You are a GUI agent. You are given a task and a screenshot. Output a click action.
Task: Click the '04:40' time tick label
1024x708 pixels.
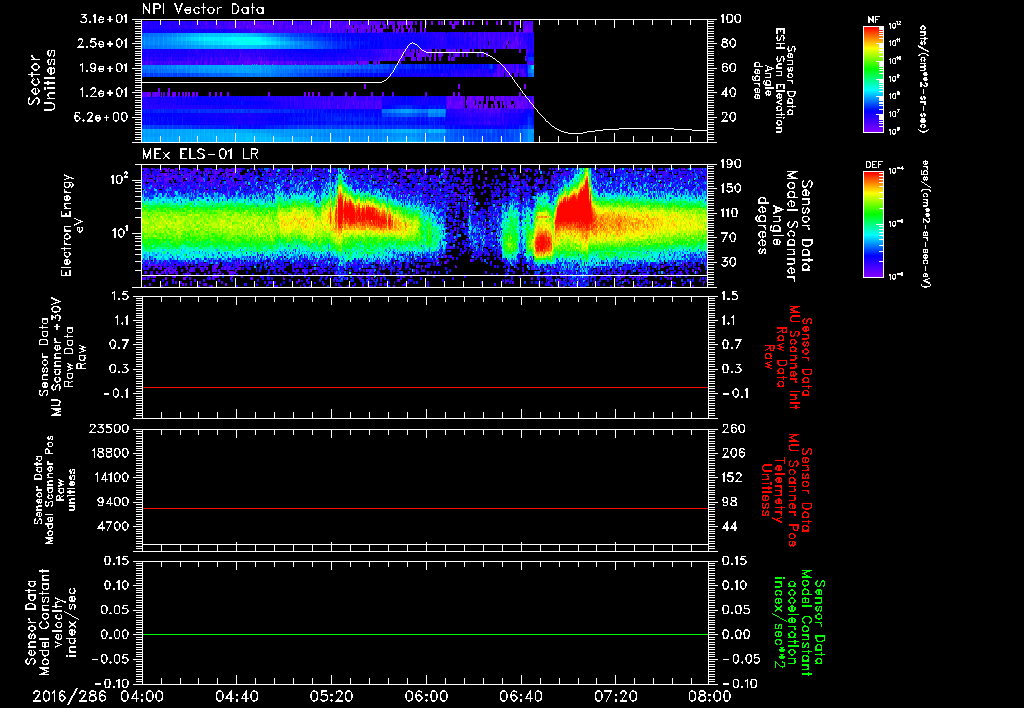pyautogui.click(x=236, y=696)
